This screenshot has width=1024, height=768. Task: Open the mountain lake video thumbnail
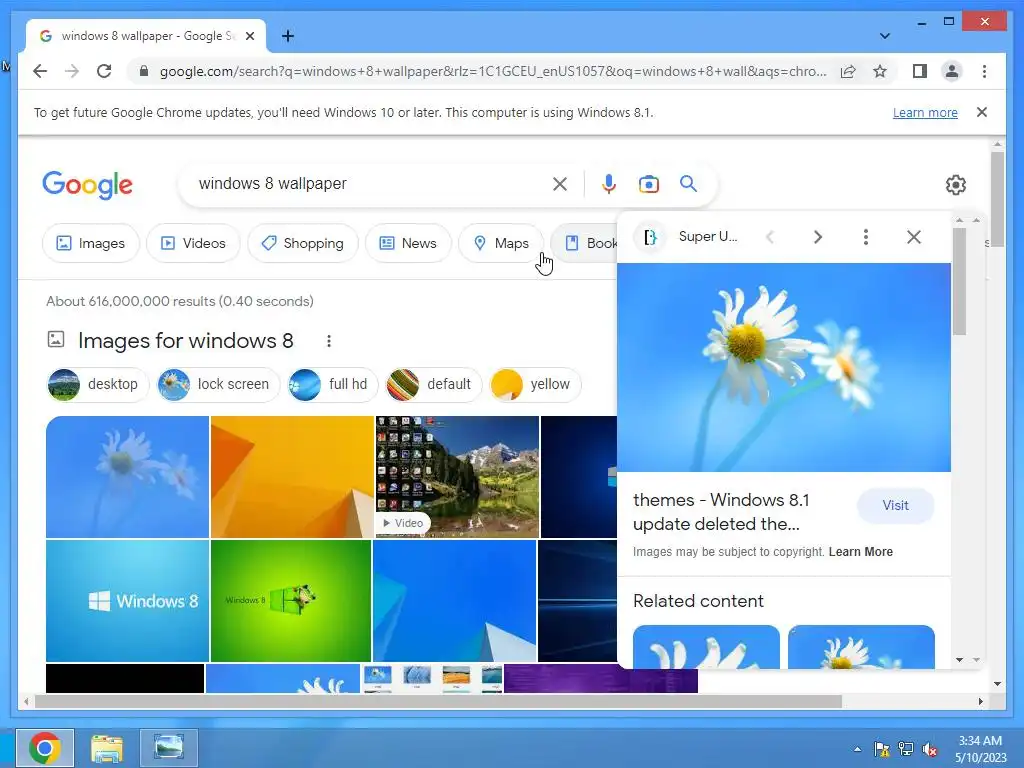click(457, 477)
